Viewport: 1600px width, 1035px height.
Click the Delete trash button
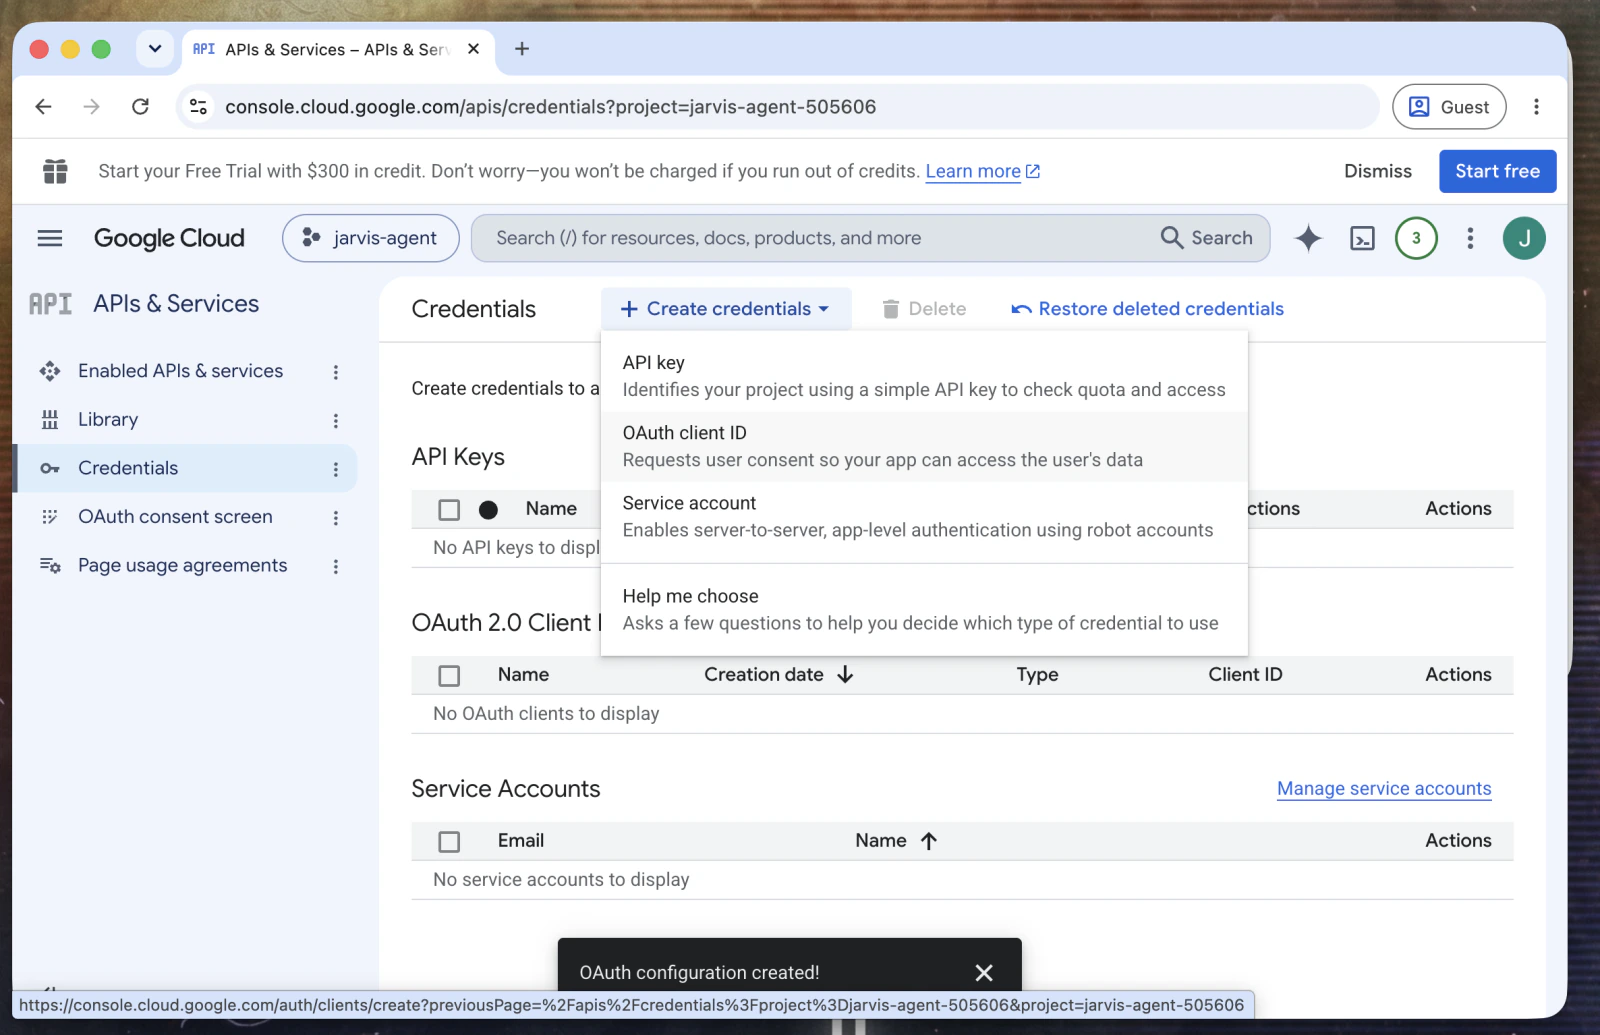[924, 309]
